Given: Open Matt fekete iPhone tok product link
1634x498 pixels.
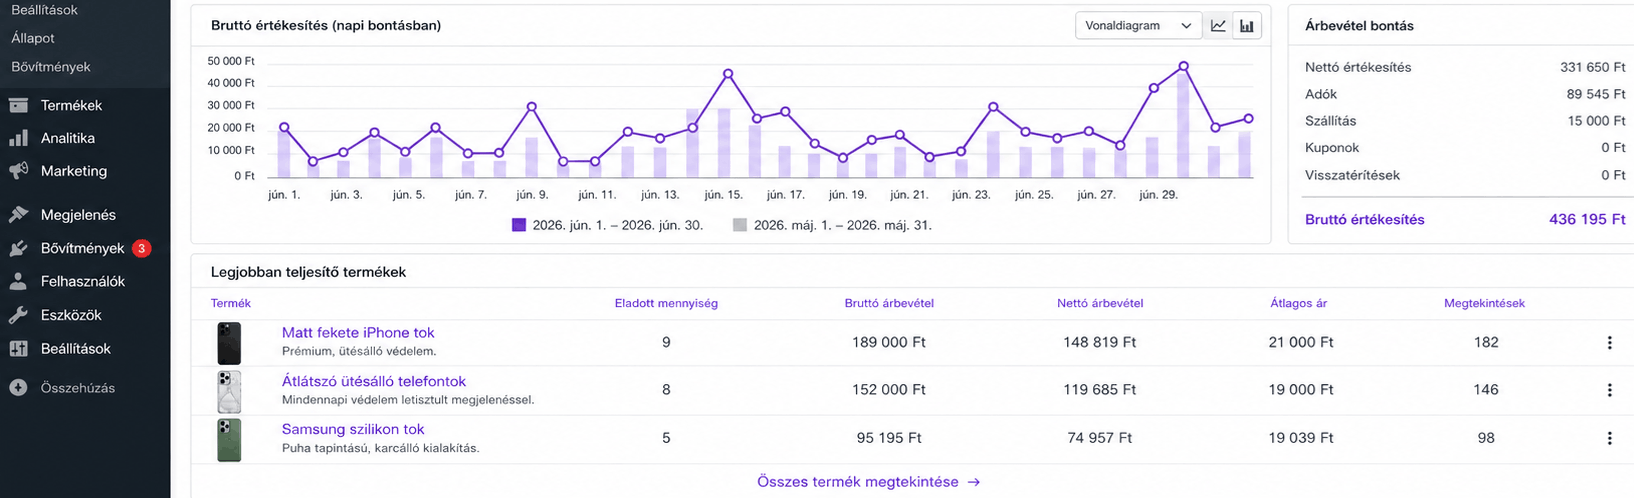Looking at the screenshot, I should pyautogui.click(x=358, y=333).
